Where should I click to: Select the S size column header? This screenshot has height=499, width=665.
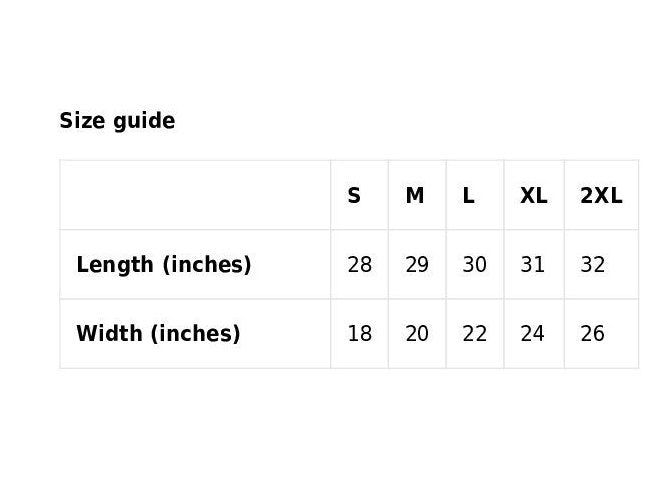(x=354, y=196)
